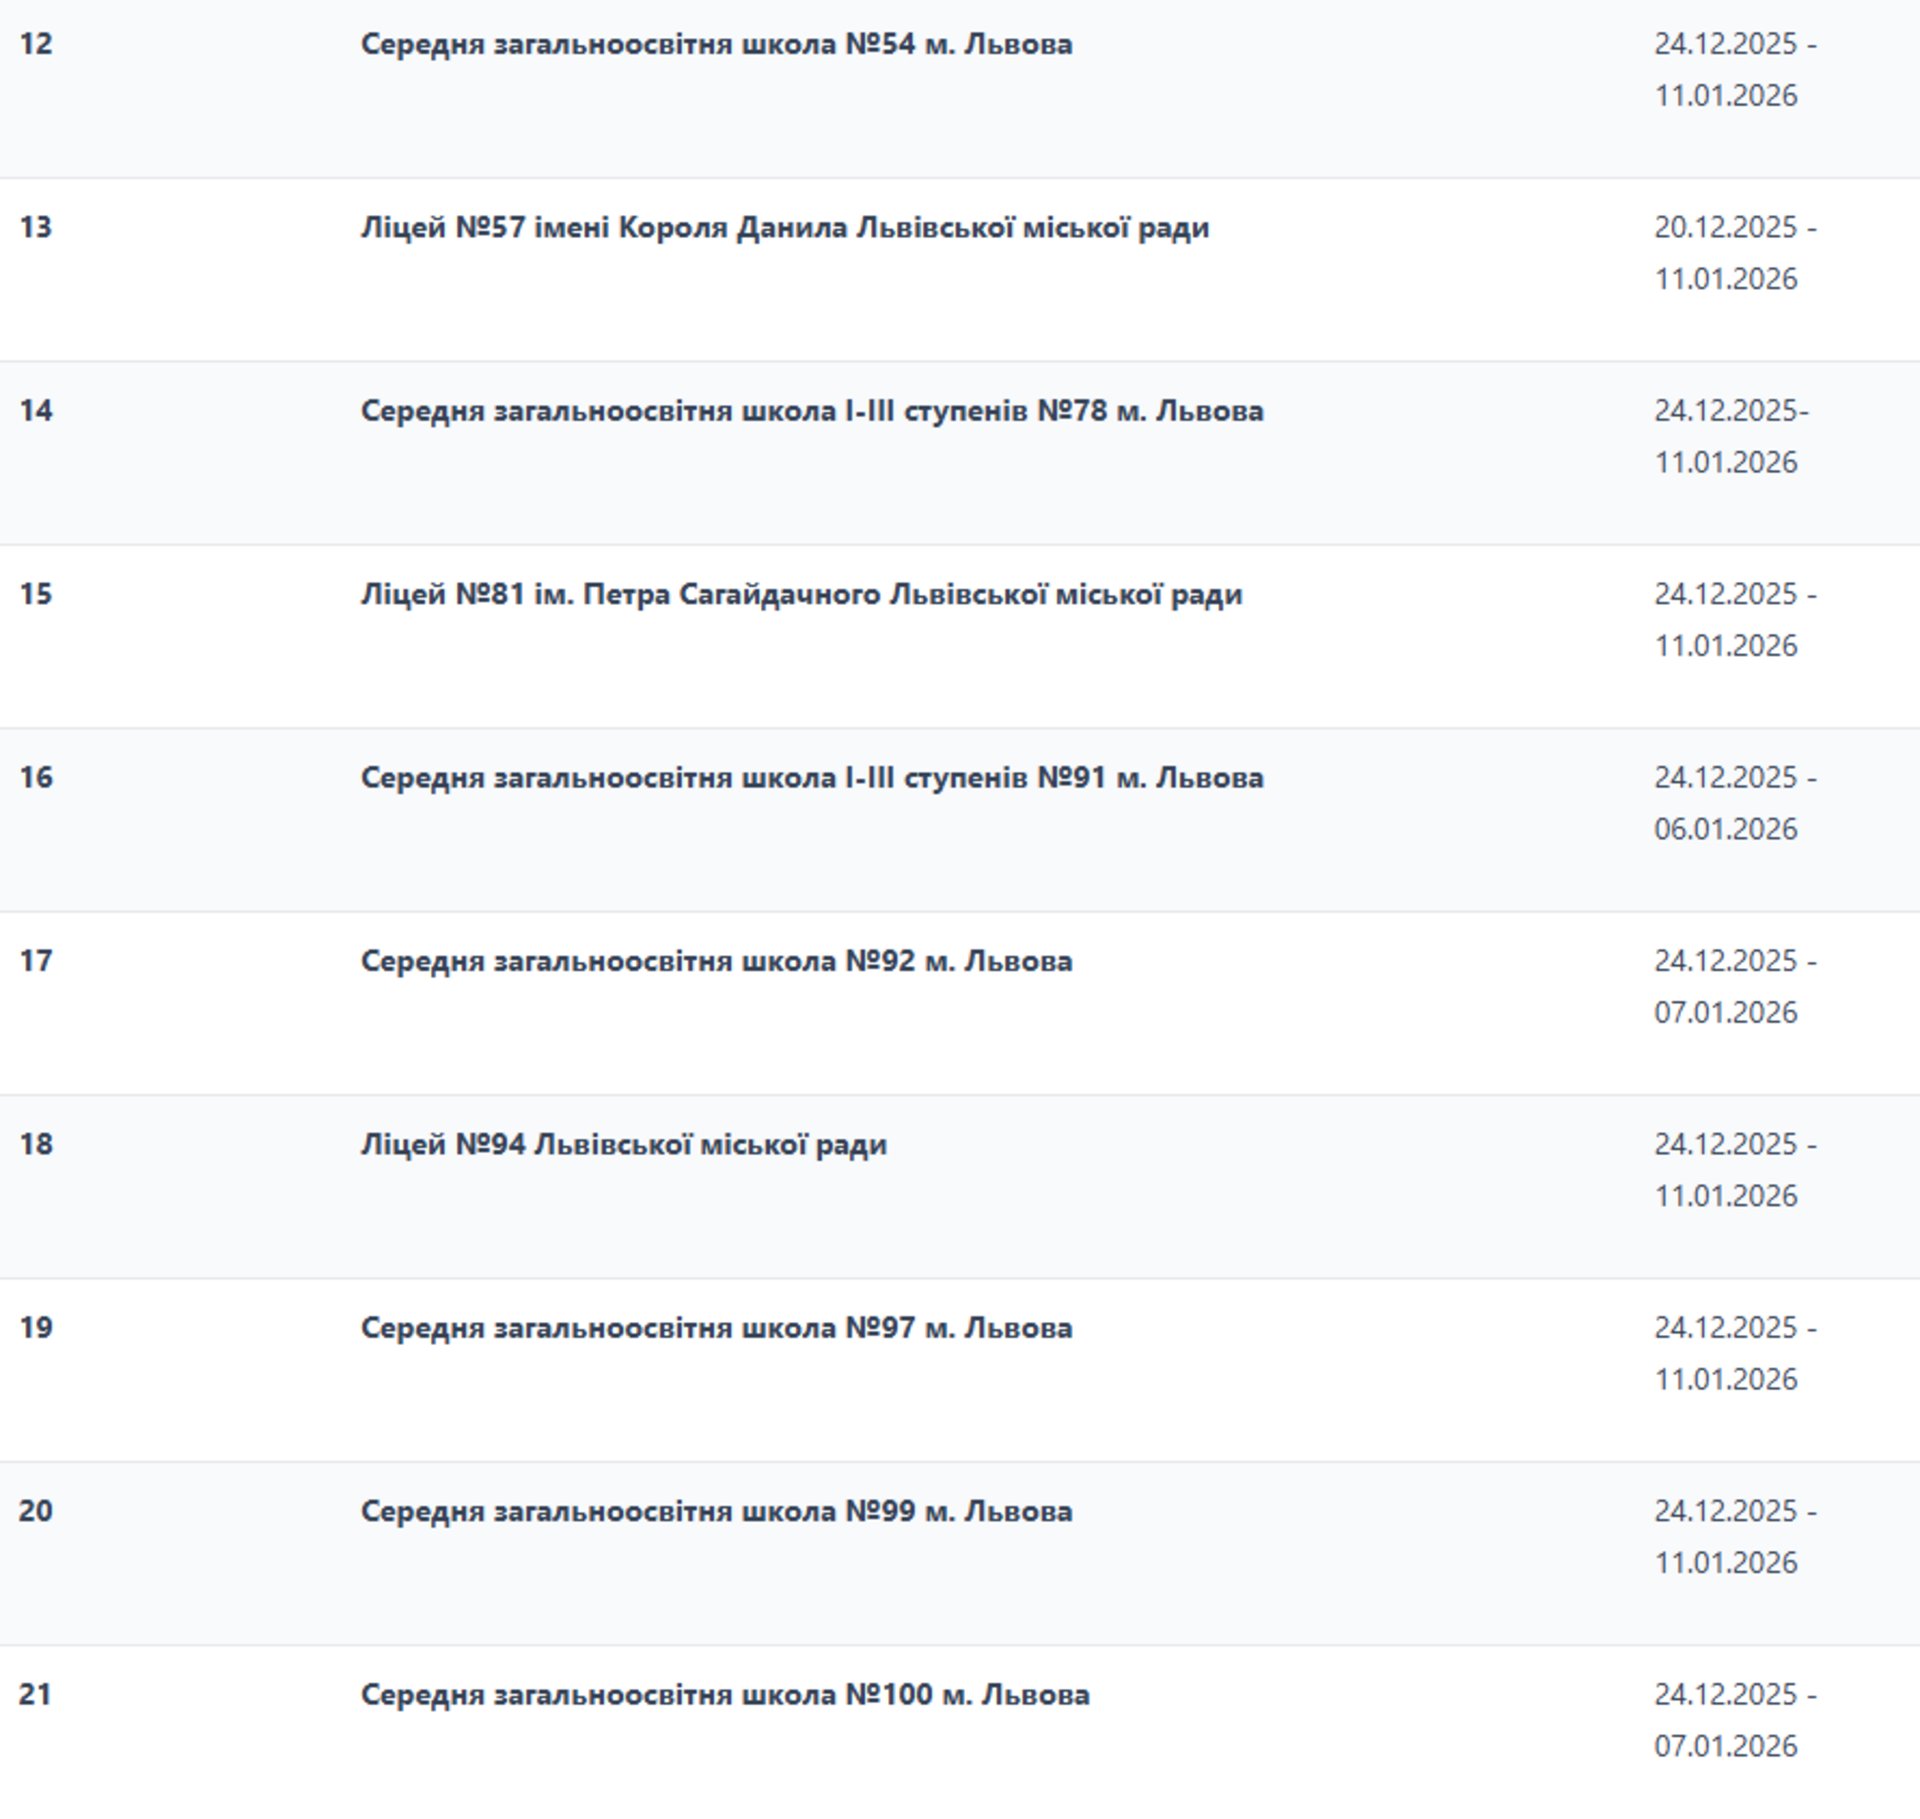This screenshot has width=1920, height=1819.
Task: Select school №100 м. Львова name
Action: tap(725, 1695)
